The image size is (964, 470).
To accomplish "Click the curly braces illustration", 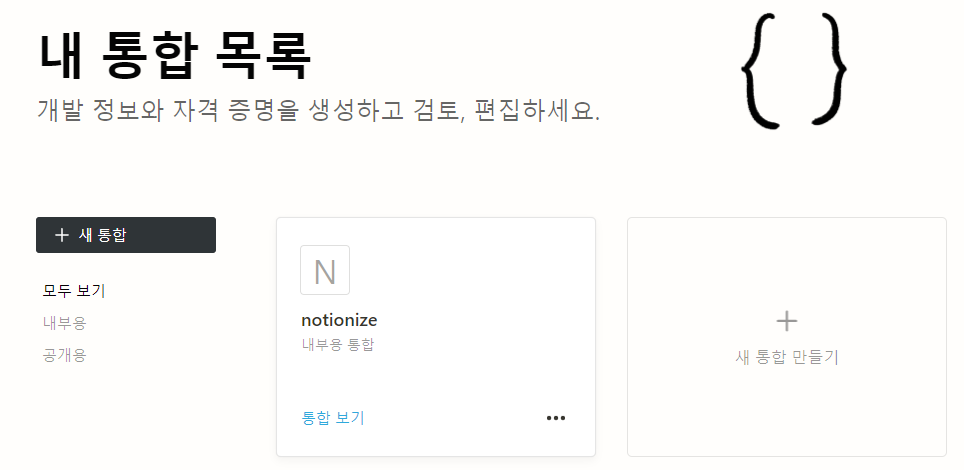I will [x=795, y=68].
